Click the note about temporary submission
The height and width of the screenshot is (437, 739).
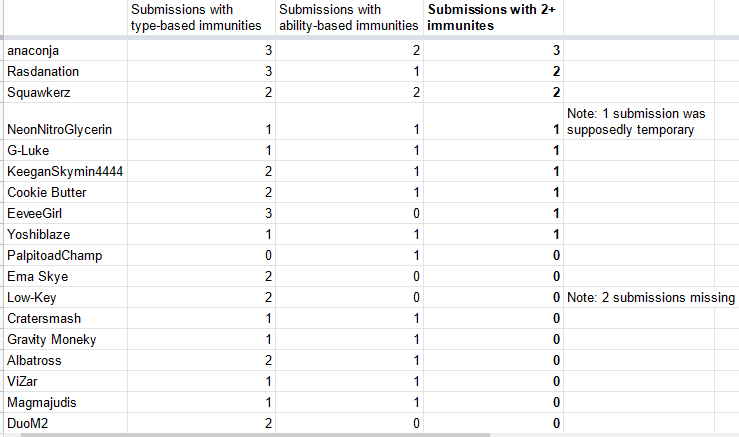point(650,121)
